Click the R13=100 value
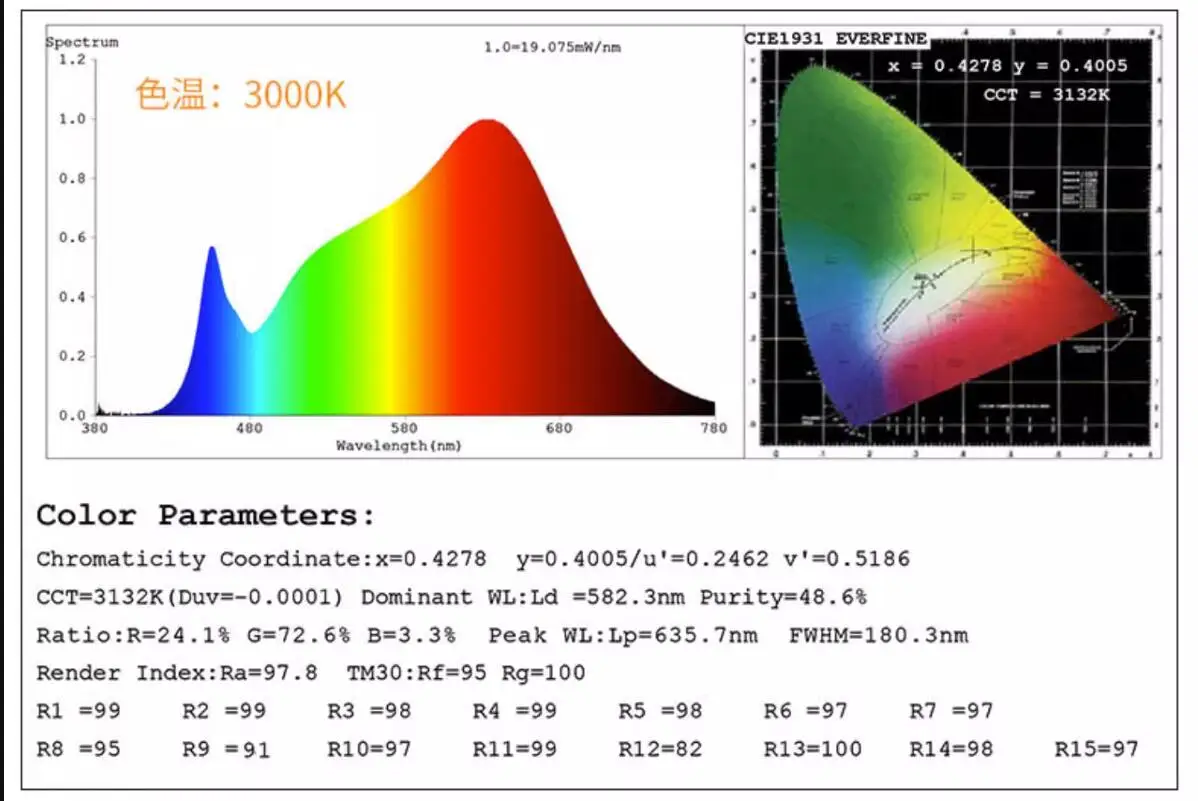The height and width of the screenshot is (801, 1198). point(813,749)
